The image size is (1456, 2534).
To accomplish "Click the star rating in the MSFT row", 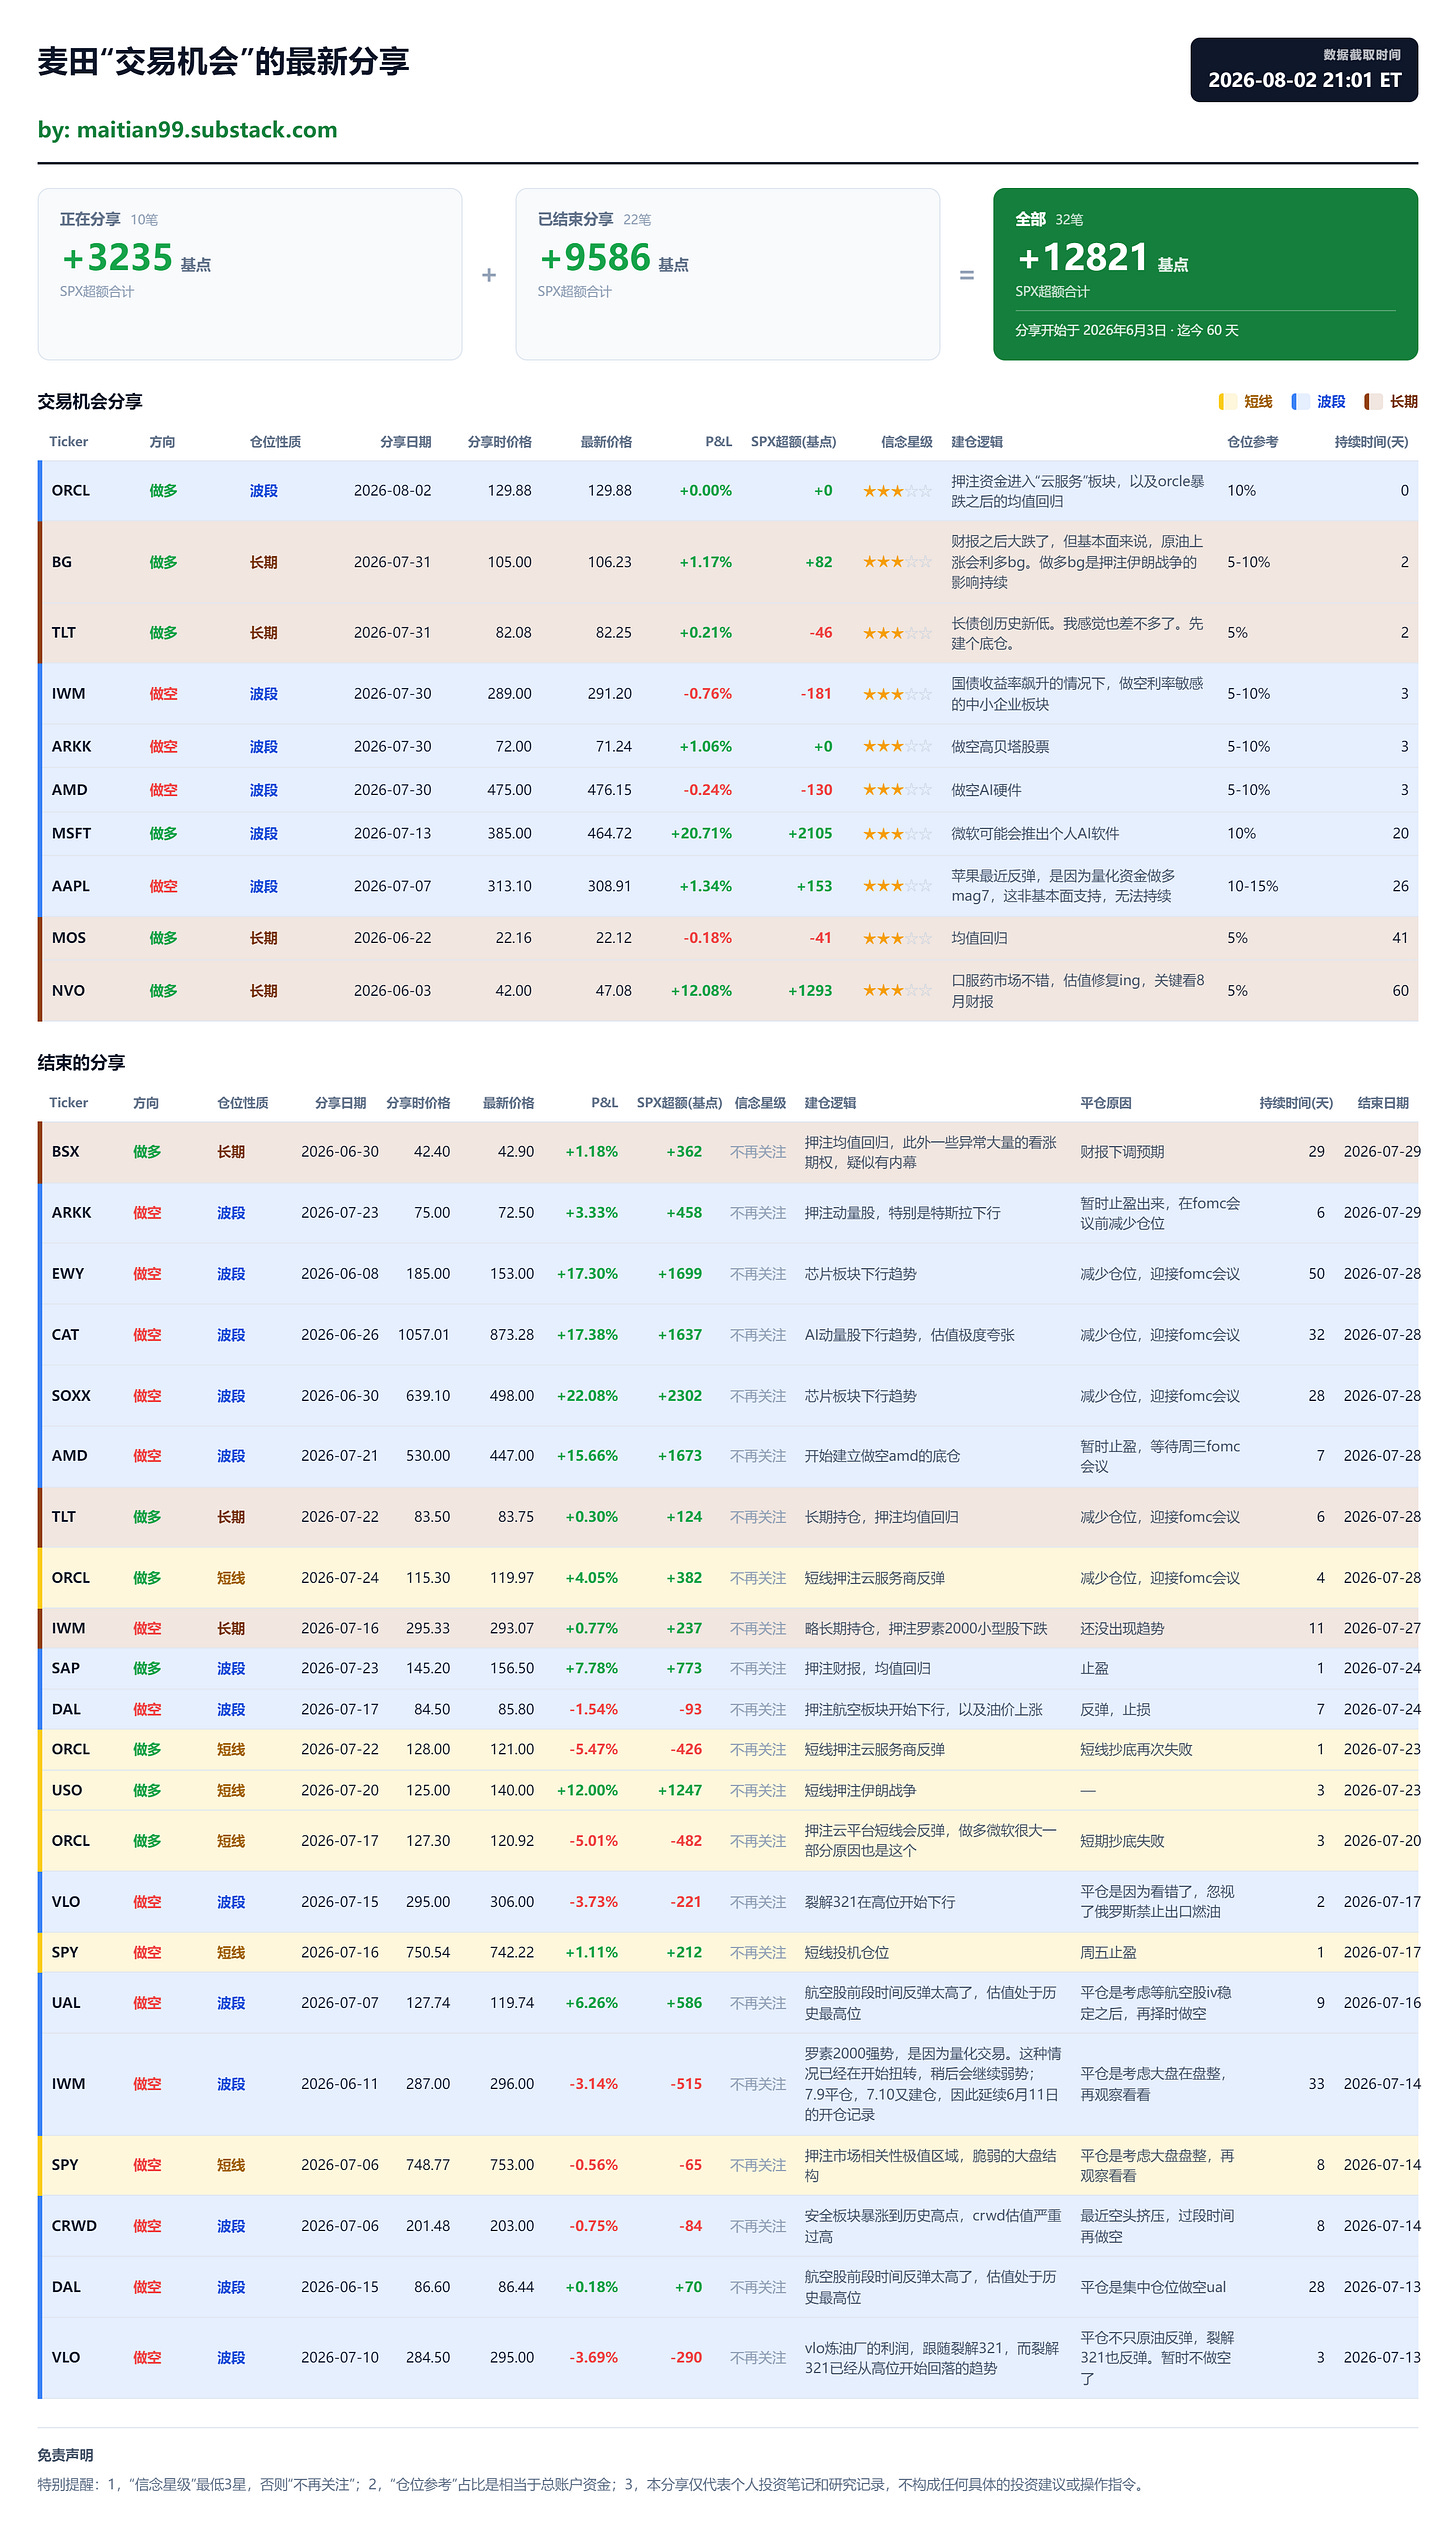I will click(x=897, y=833).
